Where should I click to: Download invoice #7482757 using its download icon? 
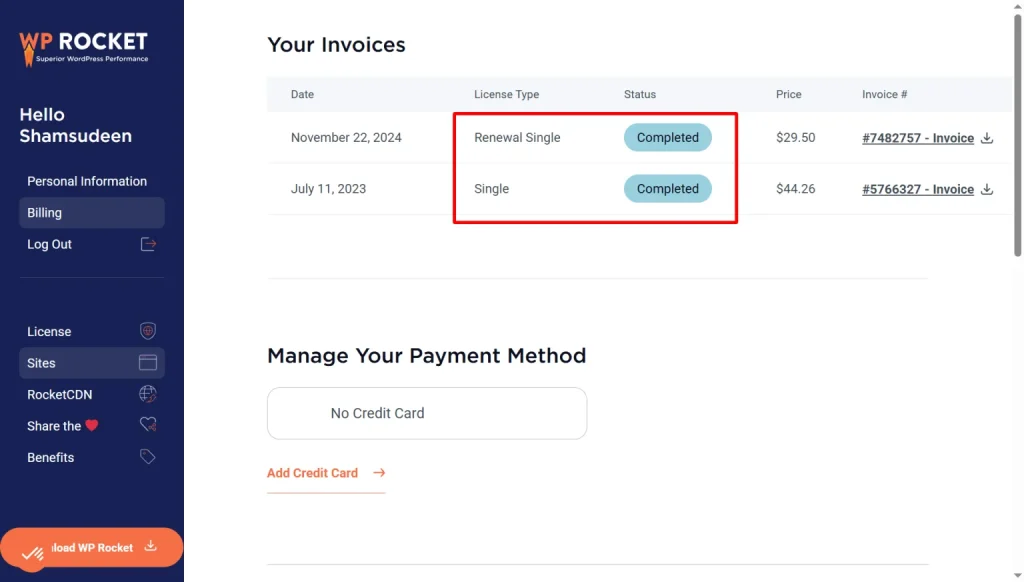coord(987,138)
